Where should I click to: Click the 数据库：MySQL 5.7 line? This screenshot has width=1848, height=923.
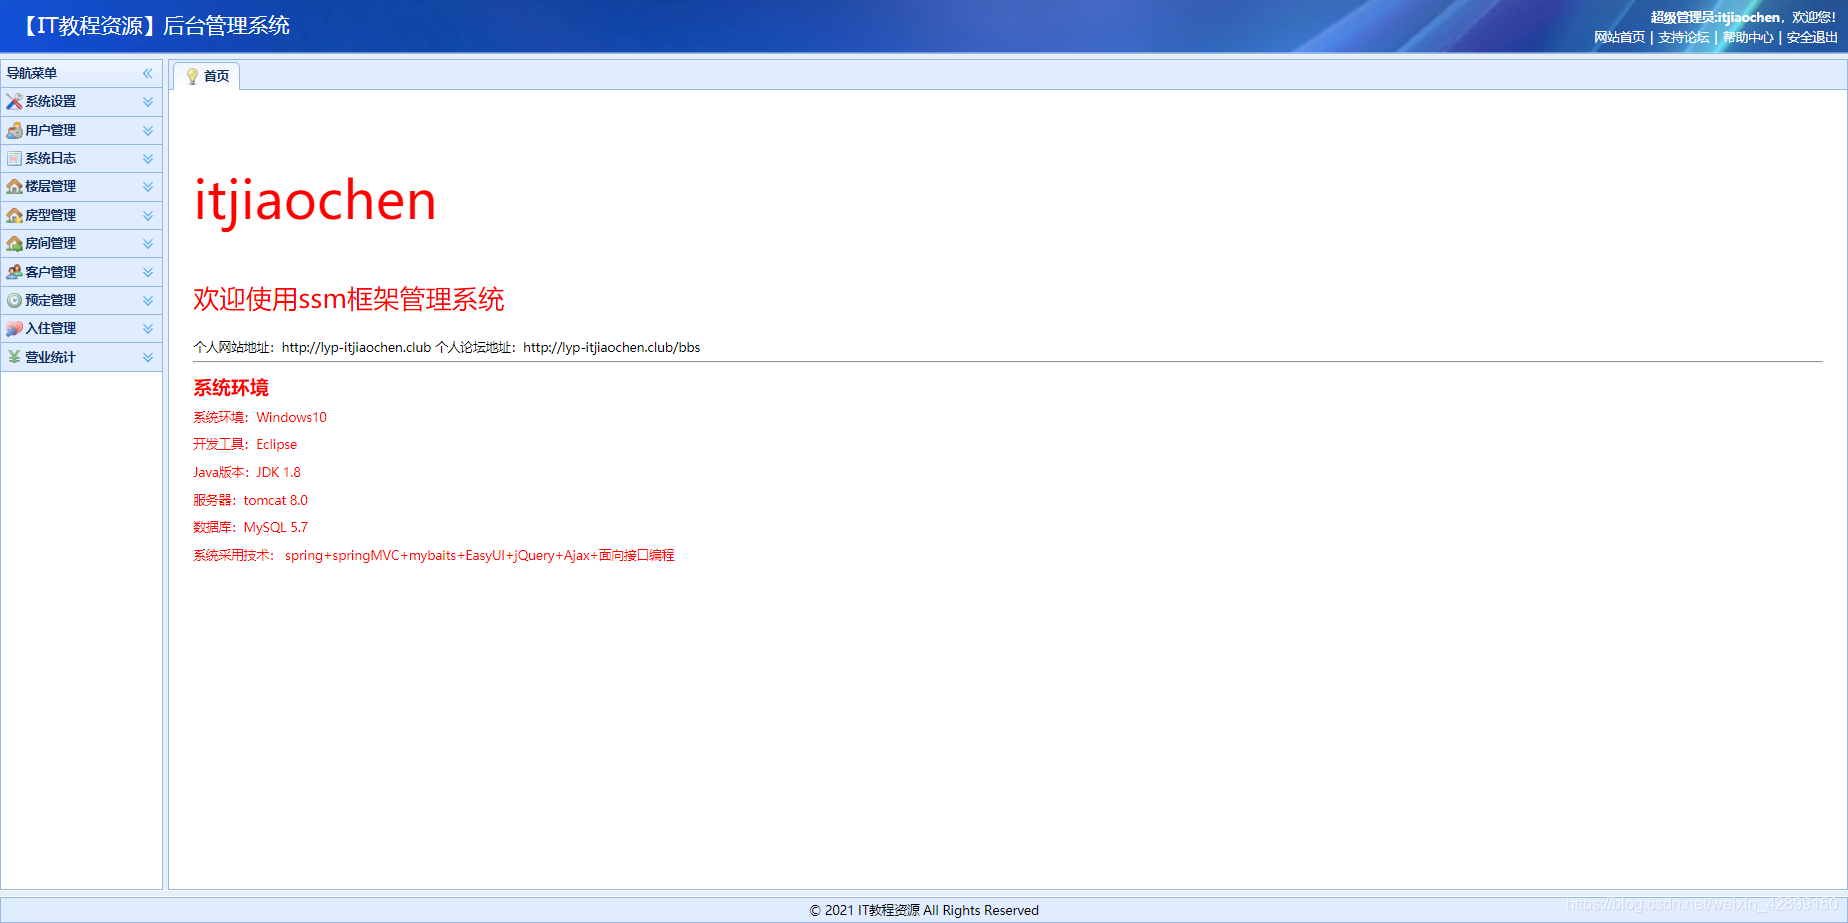(x=250, y=527)
